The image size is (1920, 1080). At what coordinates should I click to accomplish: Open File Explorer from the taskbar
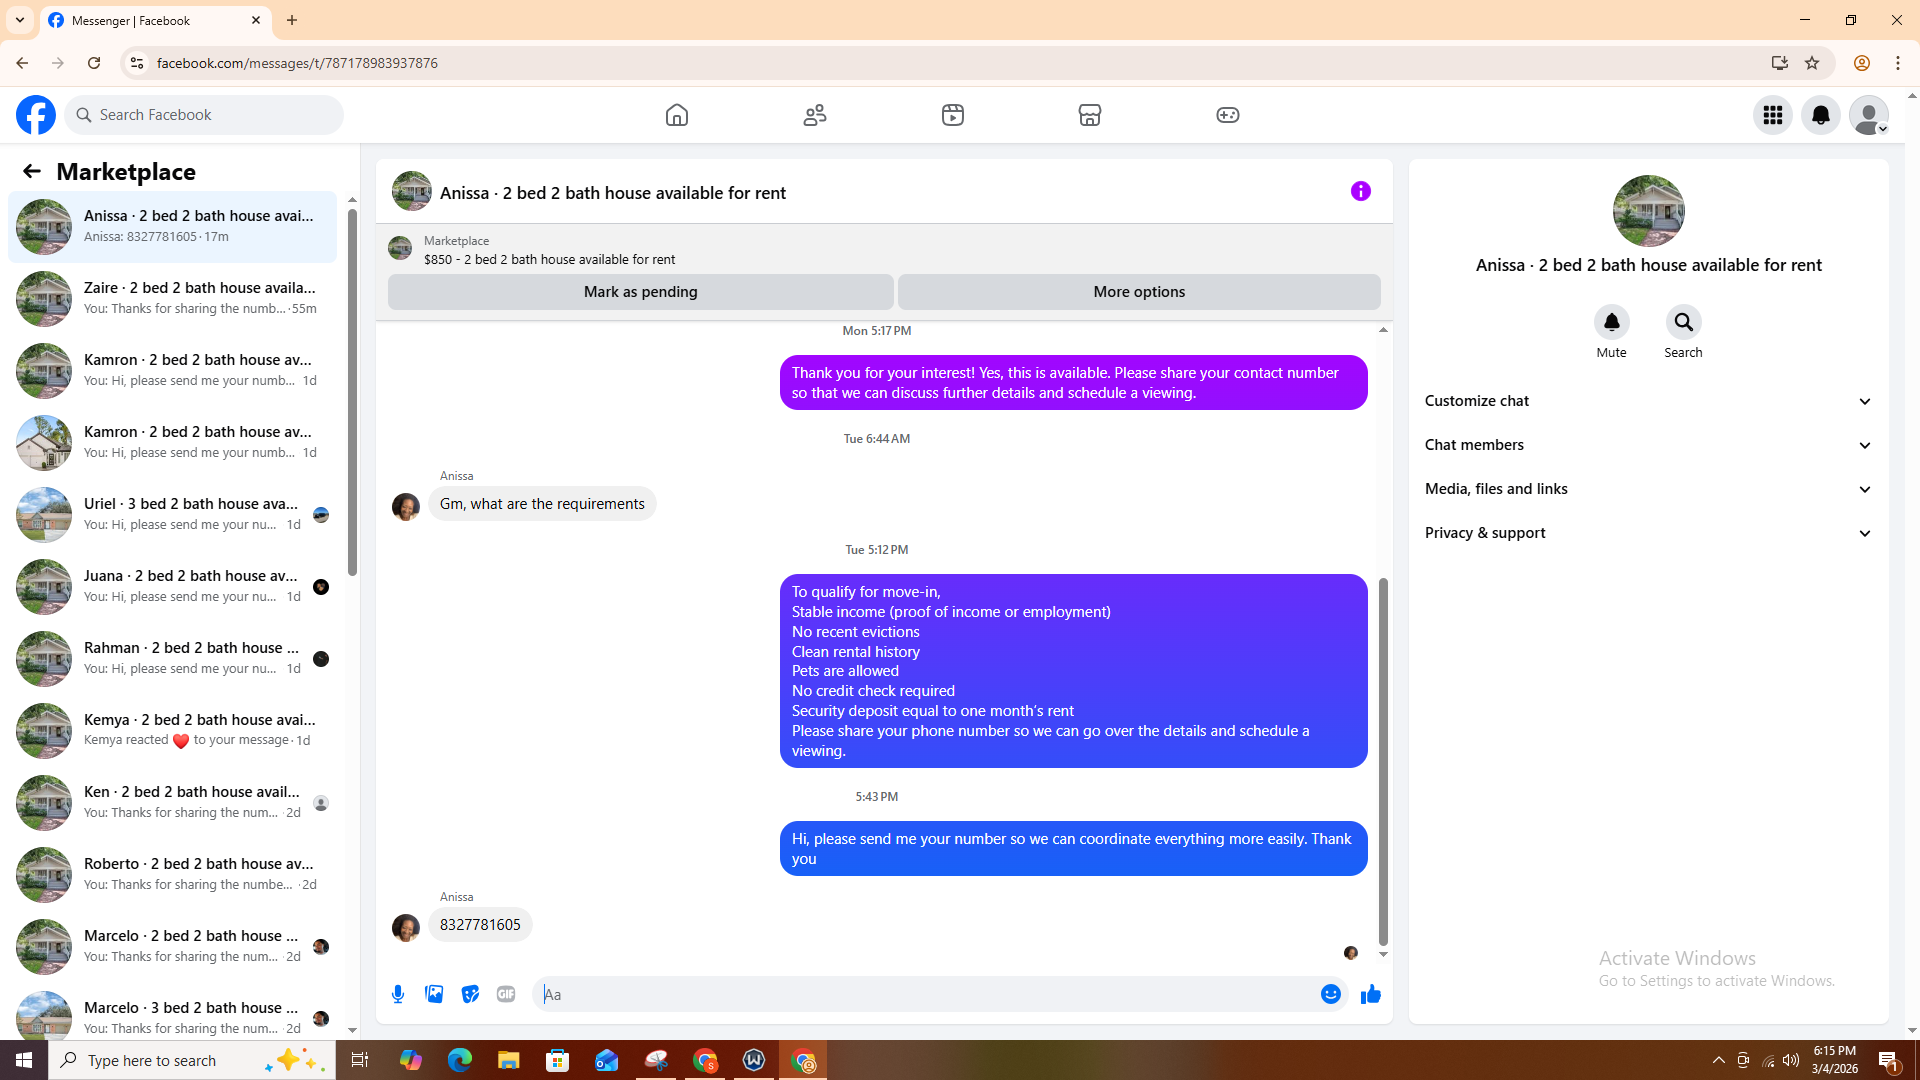(509, 1060)
